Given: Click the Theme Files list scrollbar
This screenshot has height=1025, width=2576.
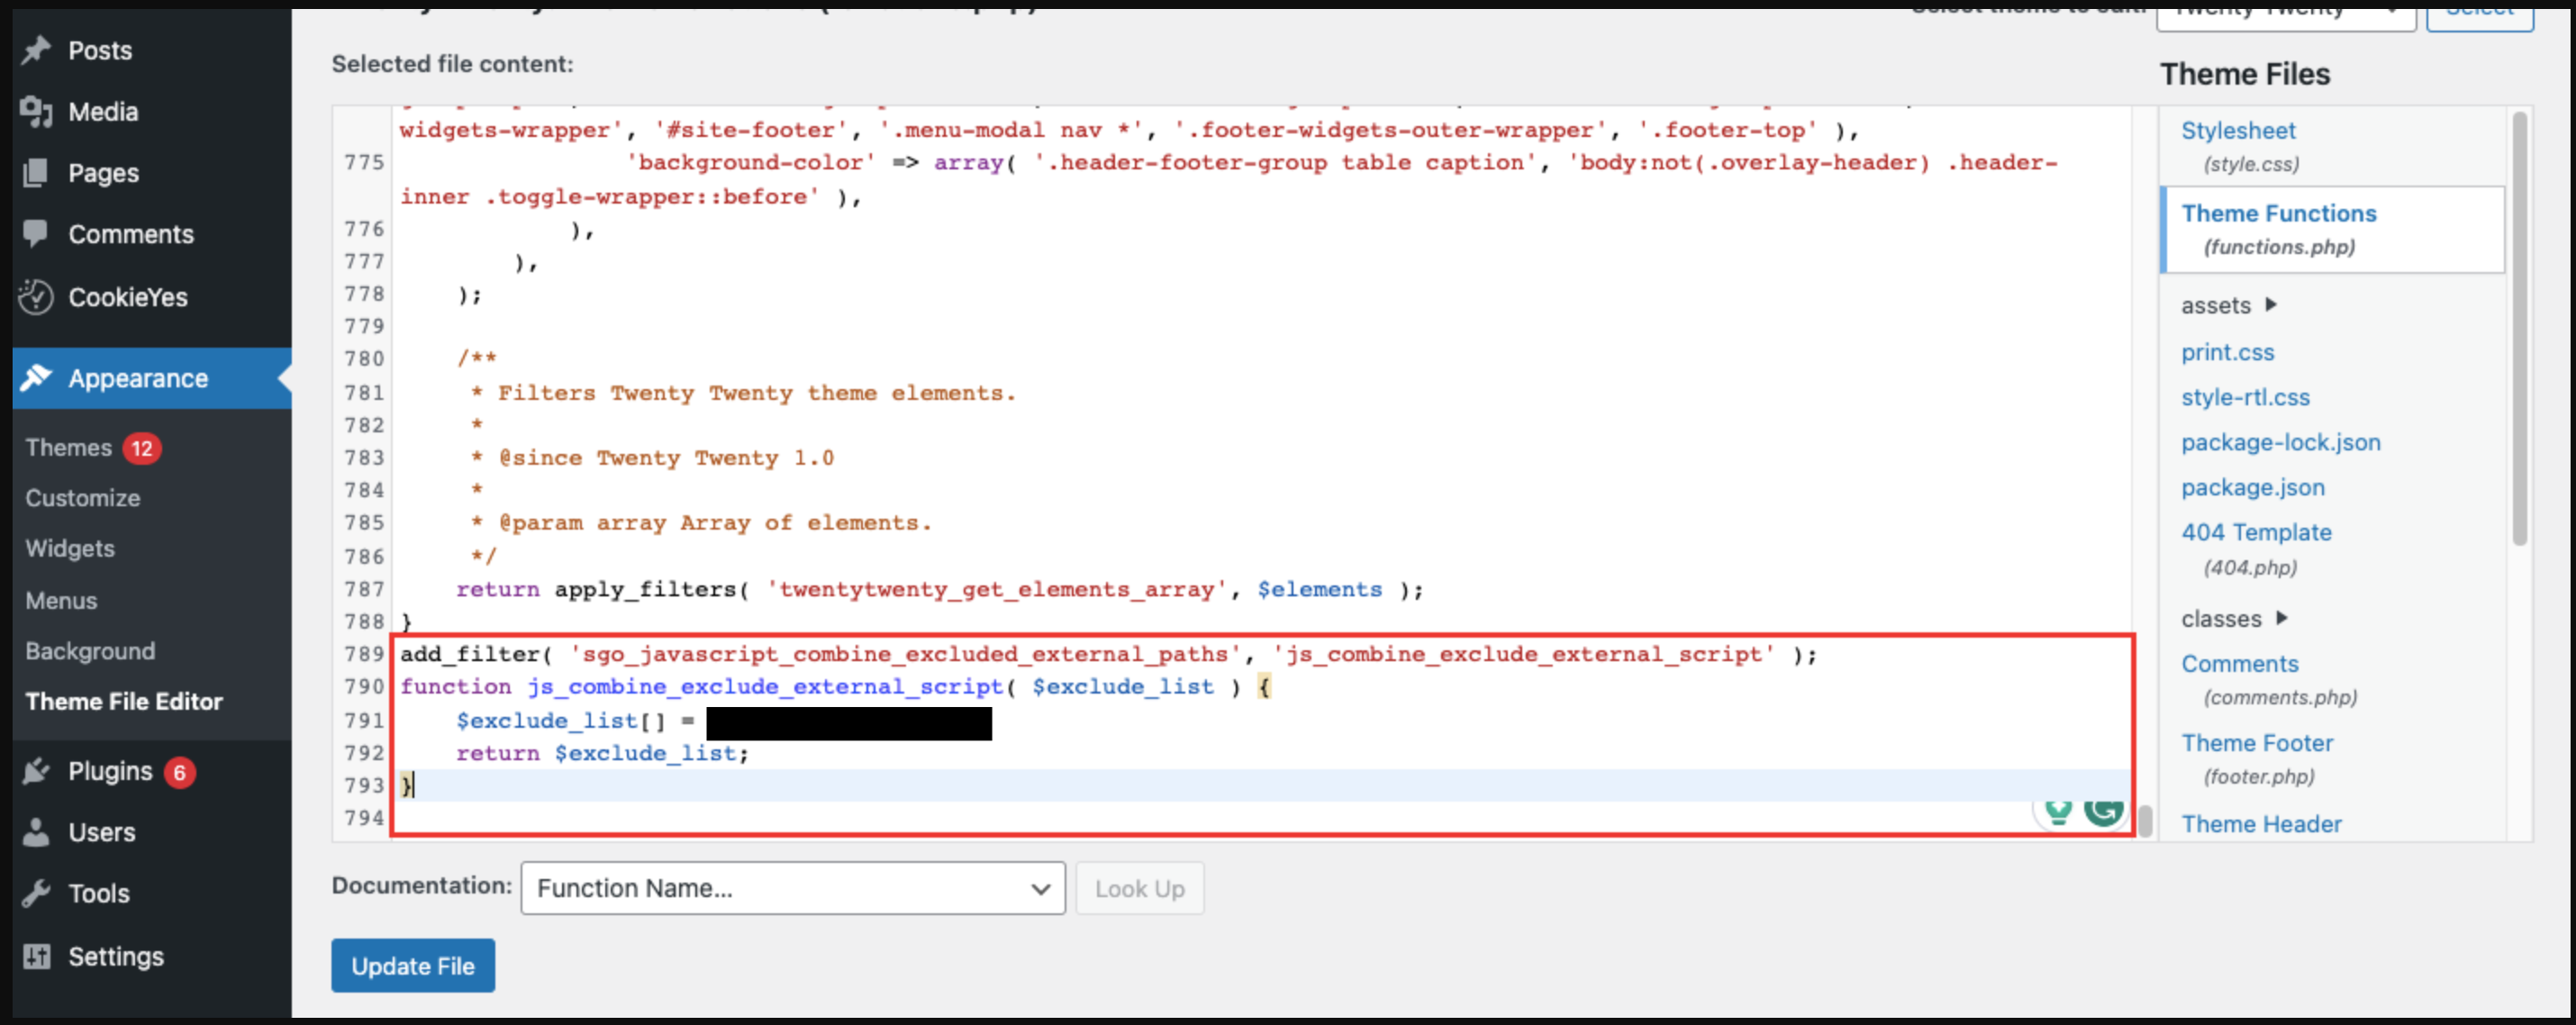Looking at the screenshot, I should pyautogui.click(x=2519, y=330).
